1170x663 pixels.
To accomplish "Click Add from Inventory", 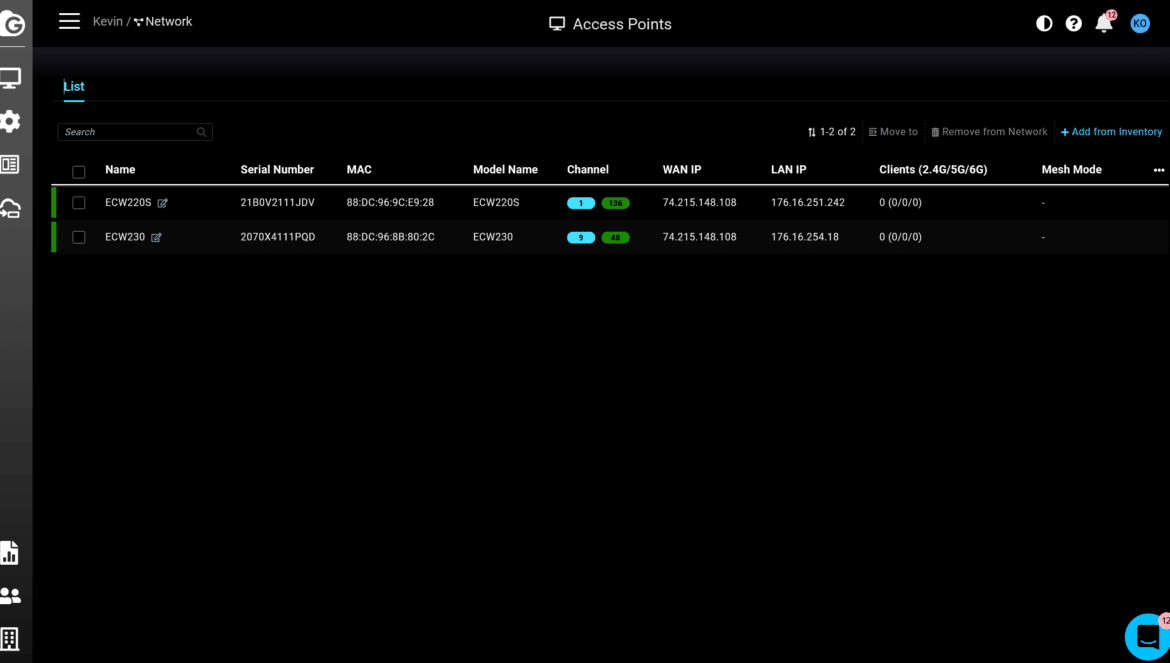I will [1111, 132].
